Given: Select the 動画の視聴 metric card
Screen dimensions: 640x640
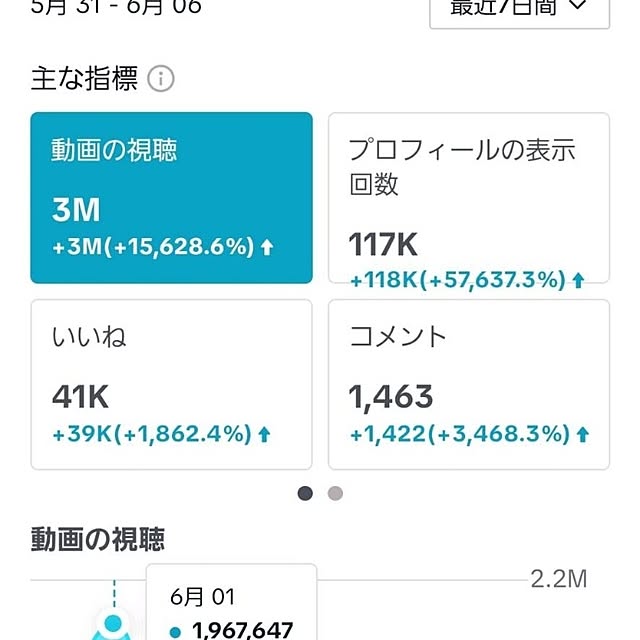Looking at the screenshot, I should click(x=171, y=198).
